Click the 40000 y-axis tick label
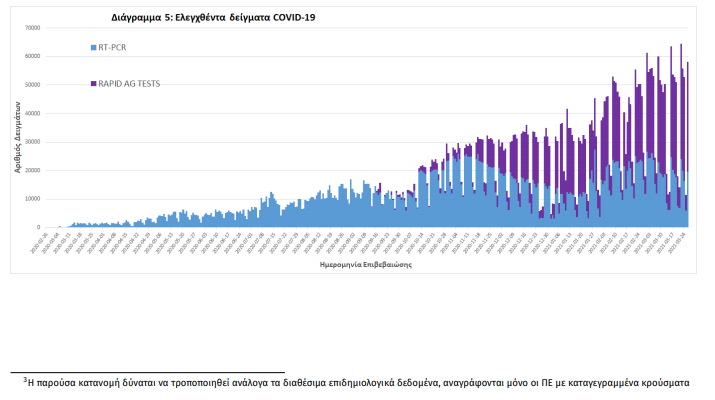This screenshot has width=715, height=400. pyautogui.click(x=31, y=113)
